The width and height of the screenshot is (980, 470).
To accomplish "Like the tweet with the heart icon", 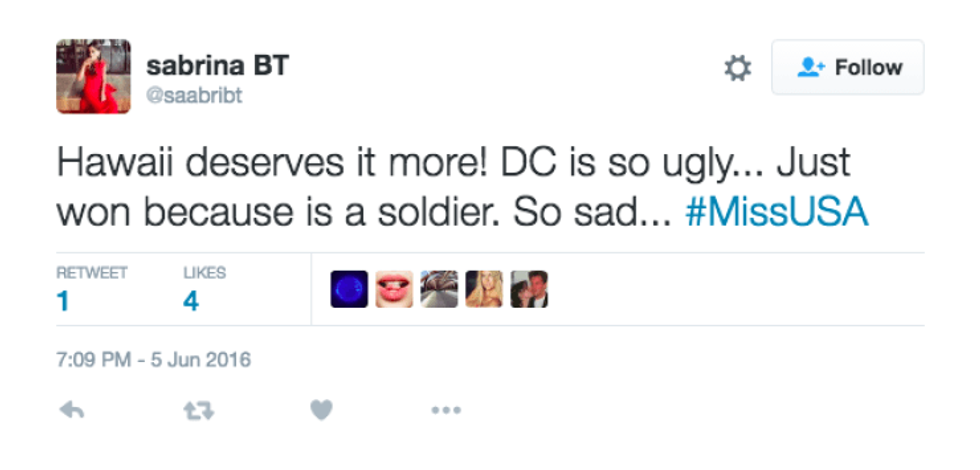I will 320,410.
